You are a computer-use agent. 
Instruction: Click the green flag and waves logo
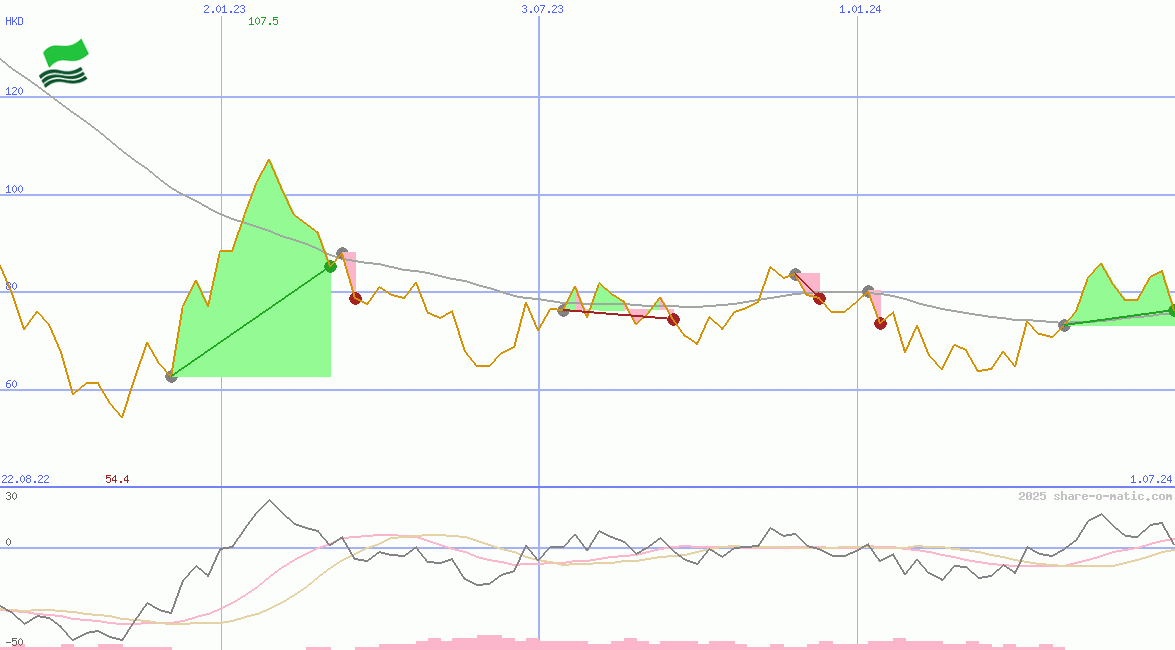pyautogui.click(x=64, y=63)
